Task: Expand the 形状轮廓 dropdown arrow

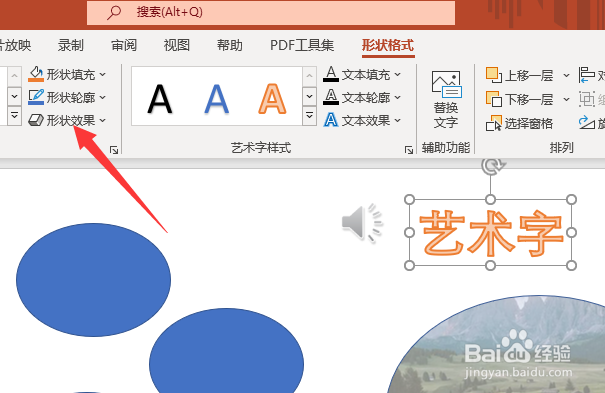Action: (x=103, y=98)
